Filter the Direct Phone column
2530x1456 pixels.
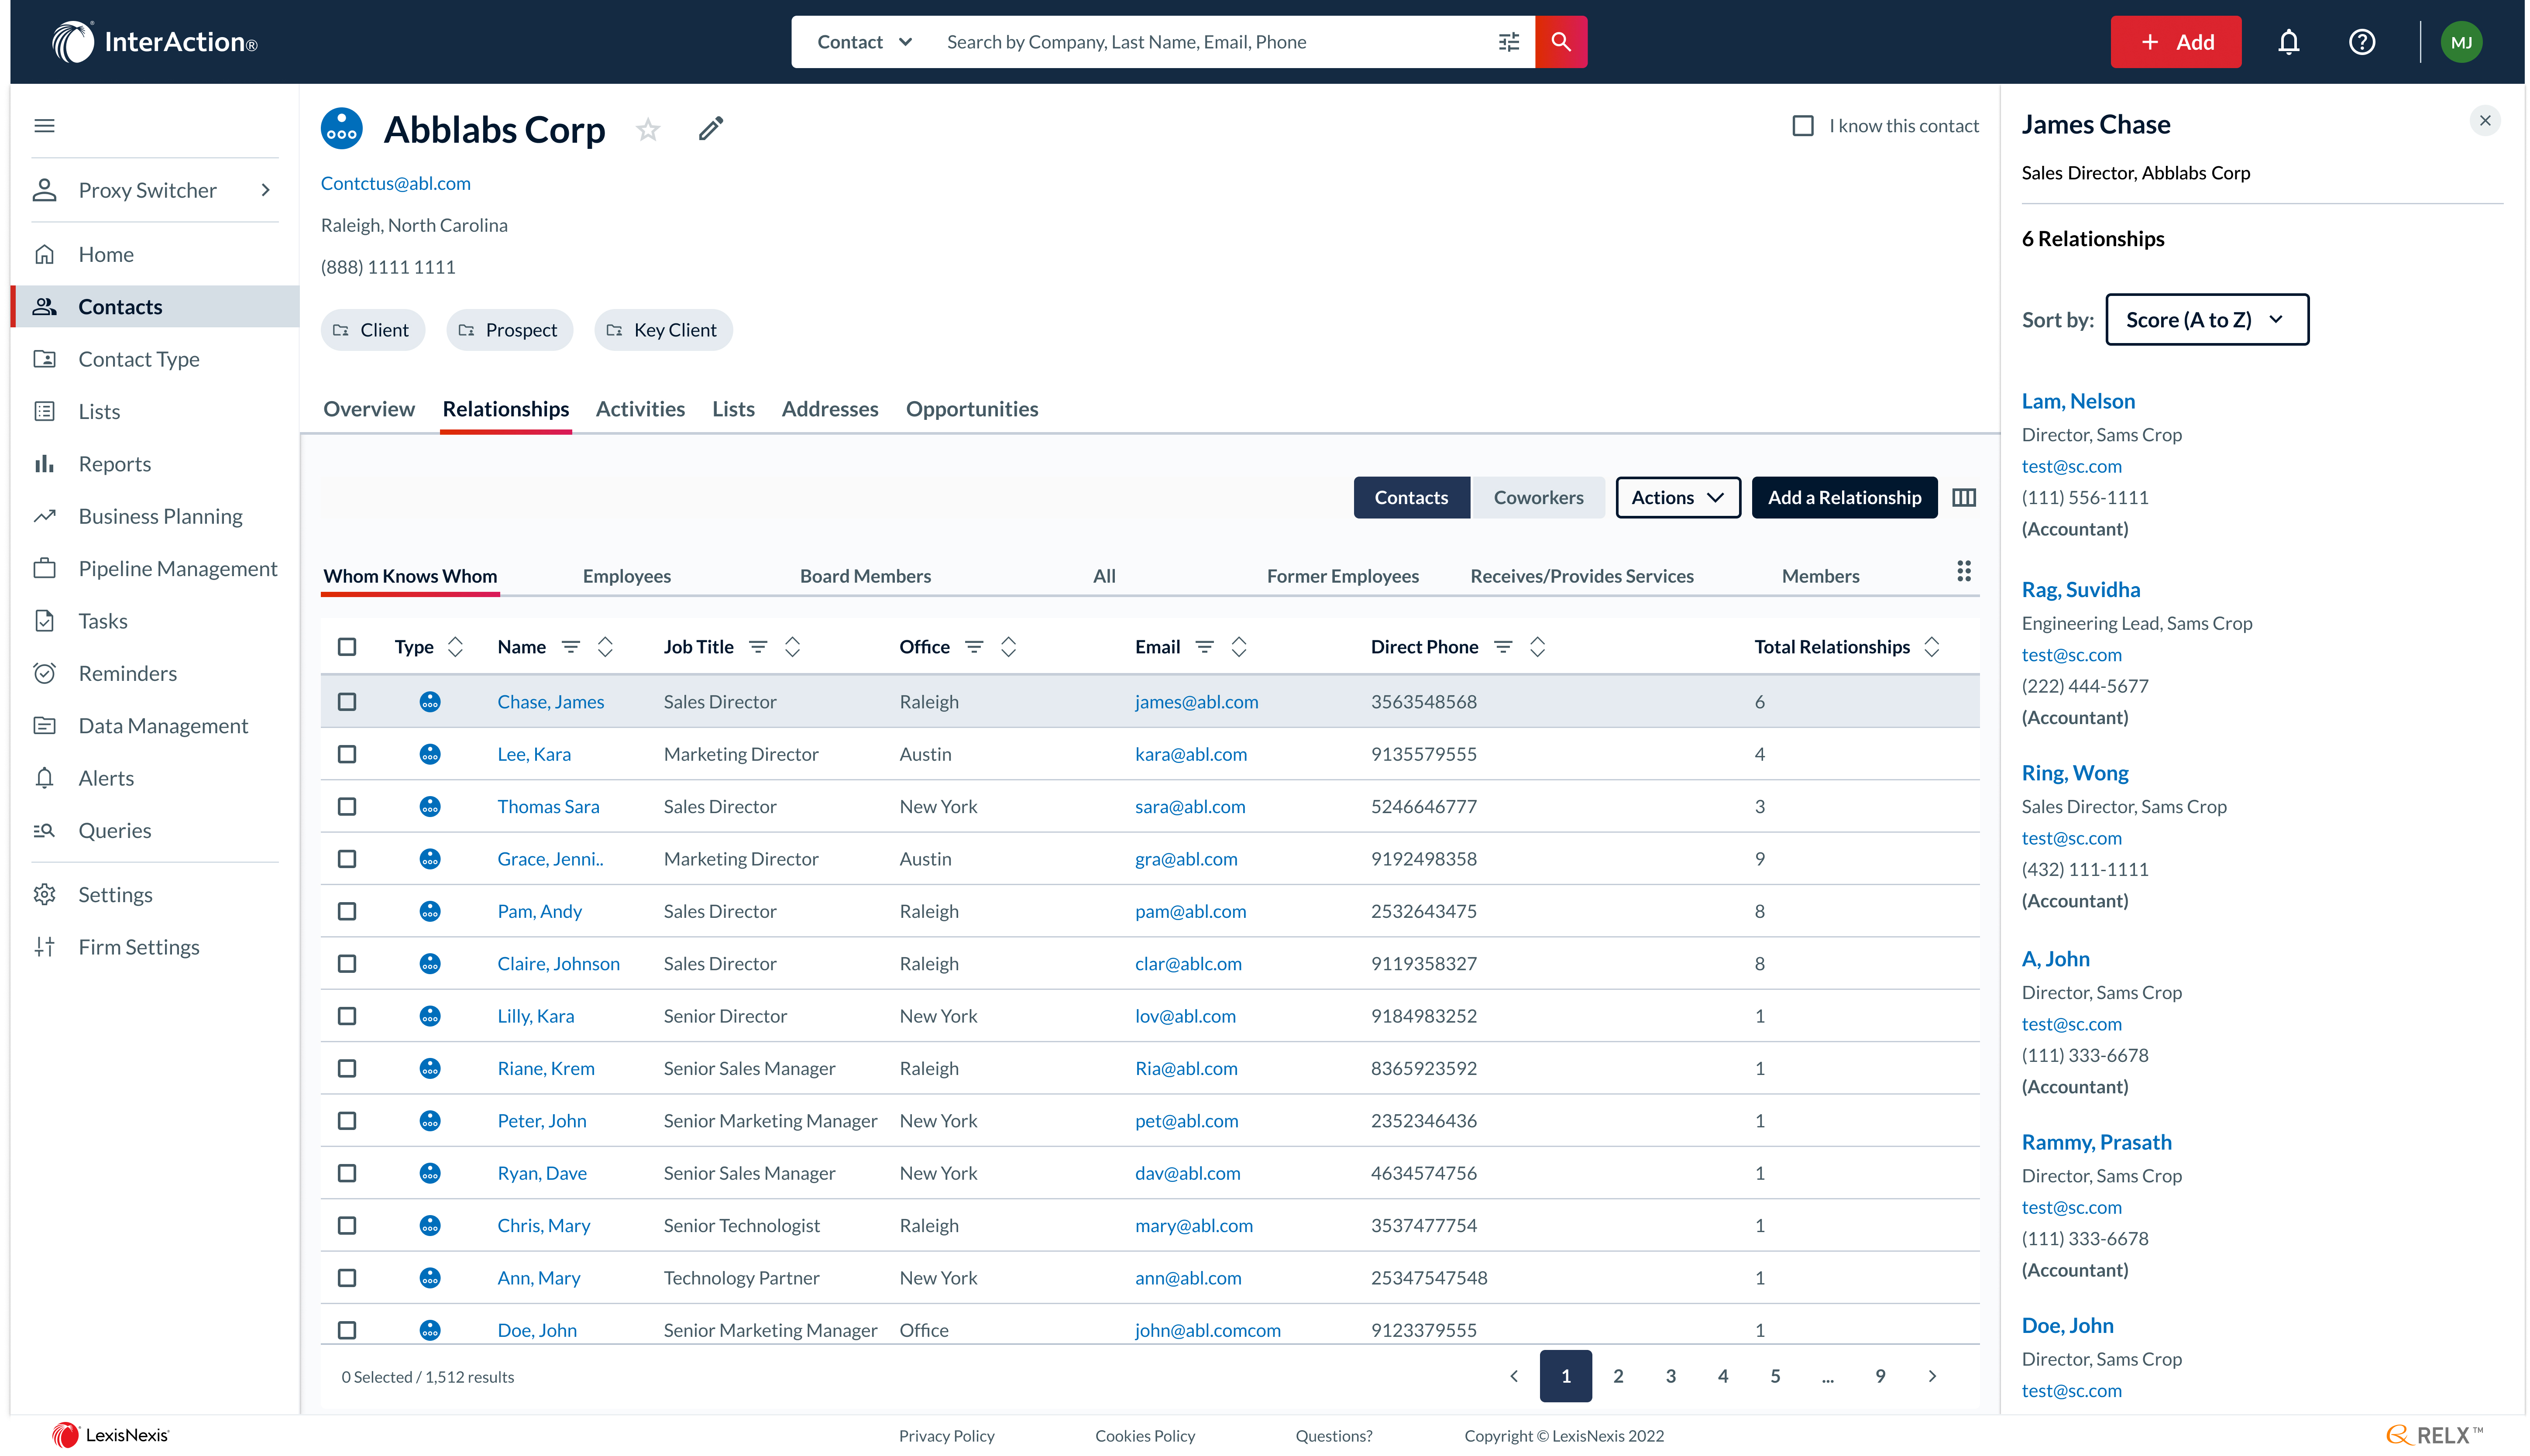[x=1502, y=647]
